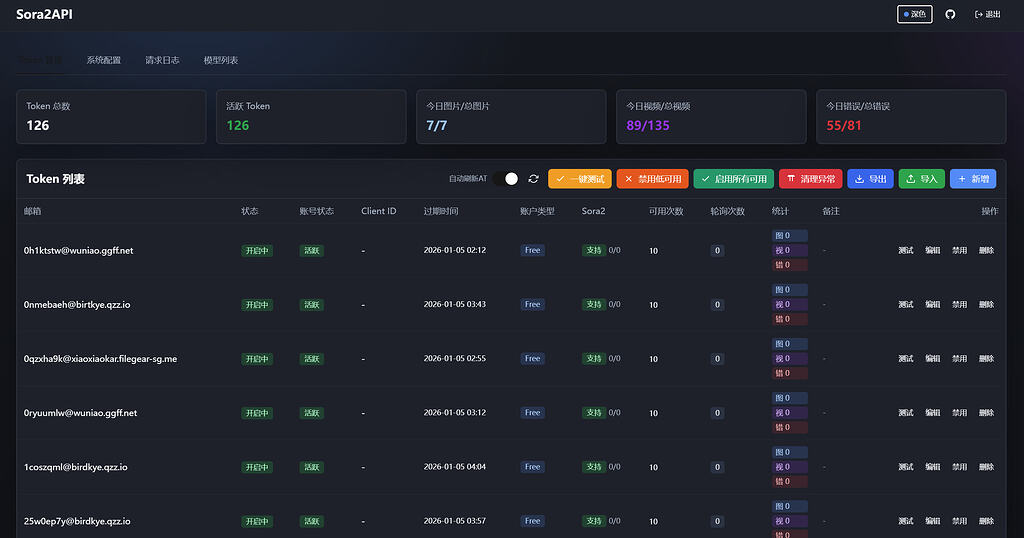The image size is (1024, 538).
Task: Click the 今日图片/总图片 card showing 7/7
Action: [511, 117]
